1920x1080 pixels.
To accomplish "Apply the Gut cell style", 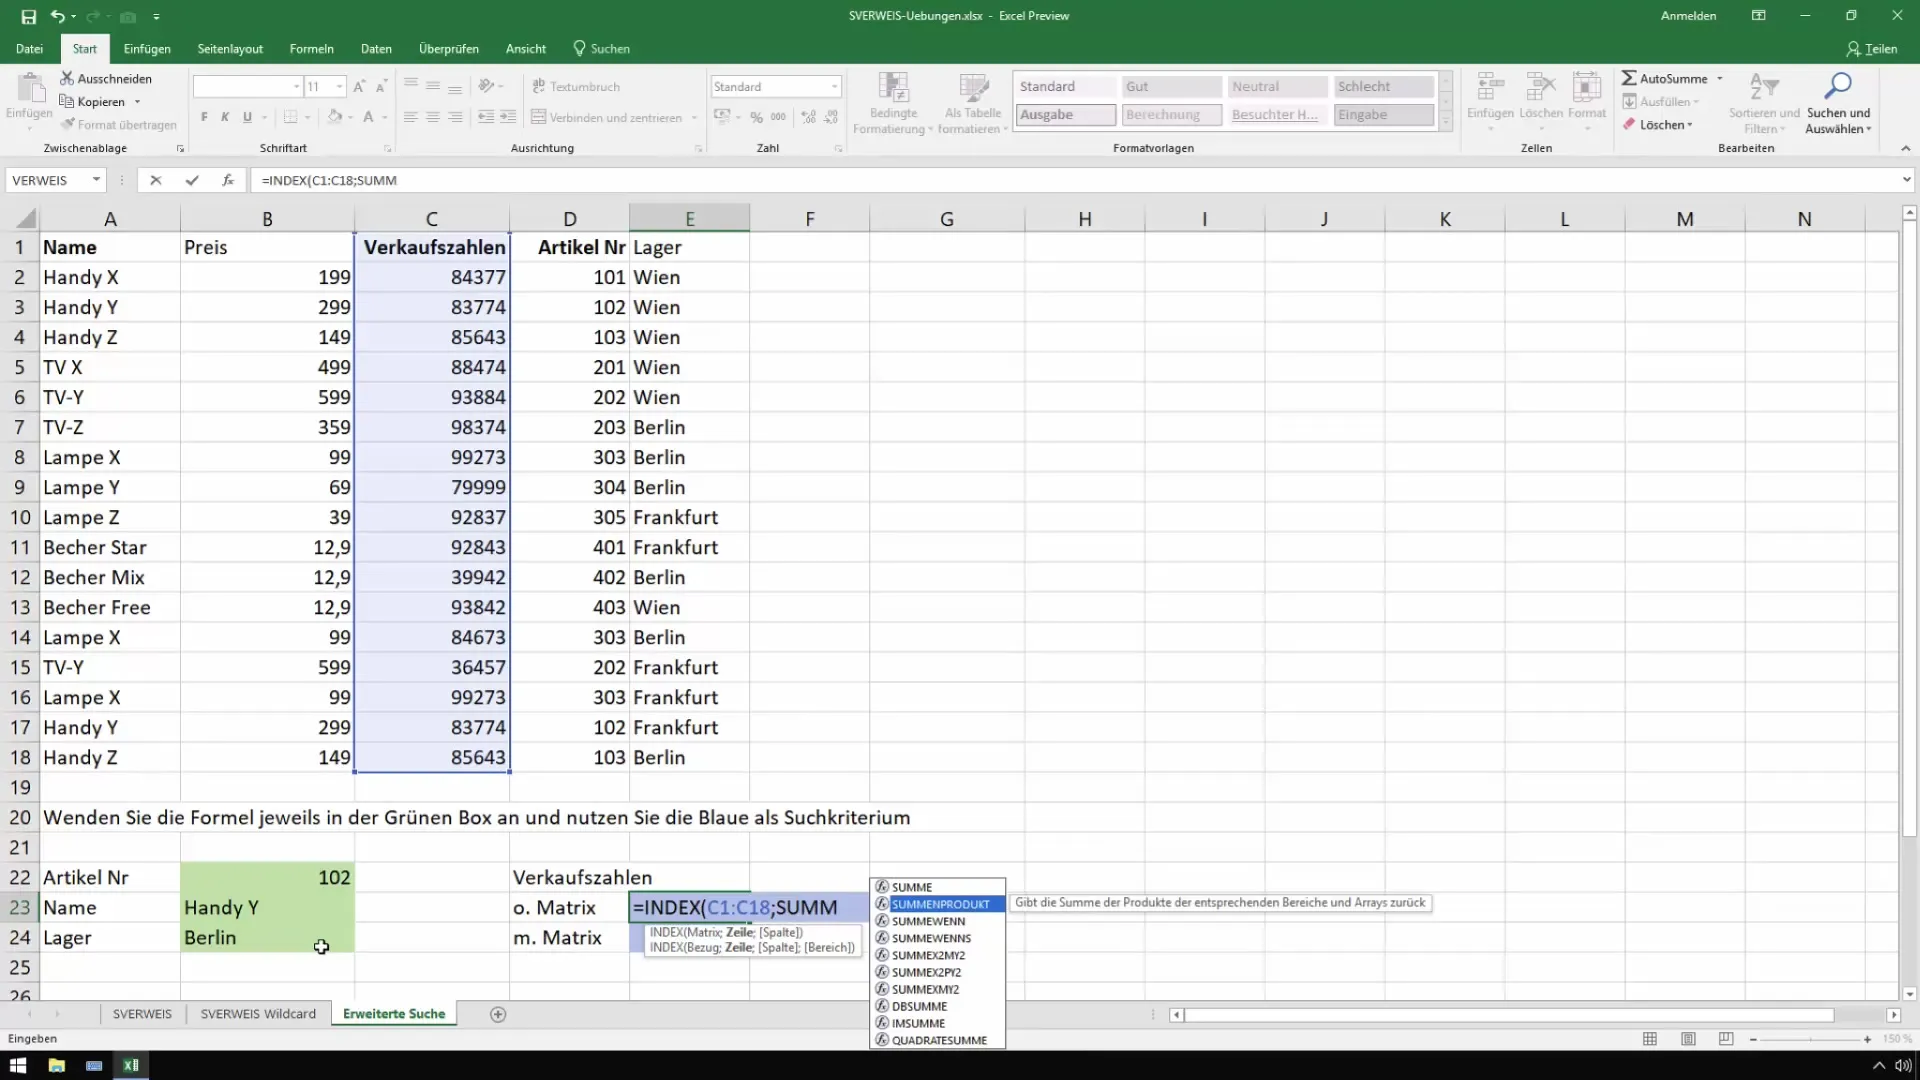I will 1171,87.
